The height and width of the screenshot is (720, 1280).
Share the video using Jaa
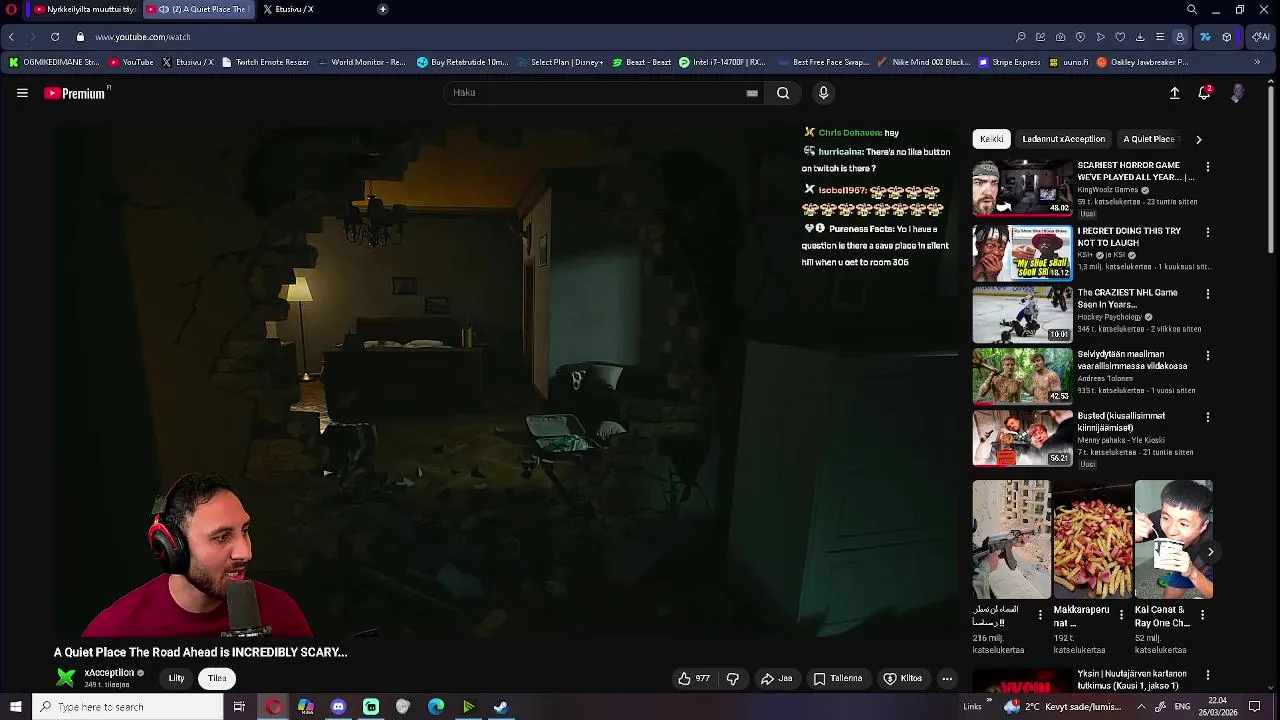[777, 678]
